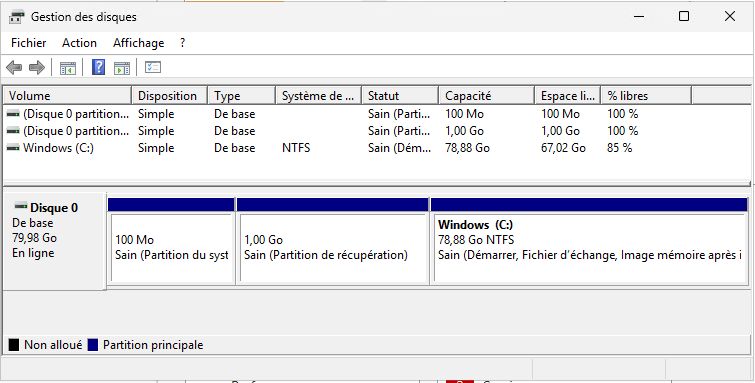
Task: Sort by the Système de ... column header
Action: (319, 96)
